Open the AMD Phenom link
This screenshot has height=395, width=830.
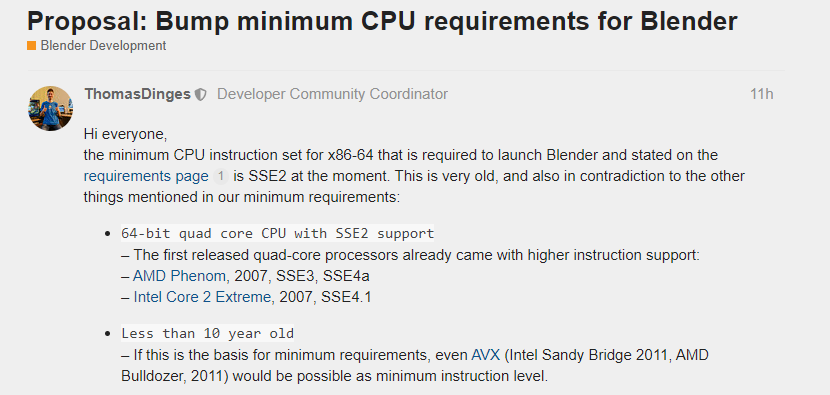179,276
